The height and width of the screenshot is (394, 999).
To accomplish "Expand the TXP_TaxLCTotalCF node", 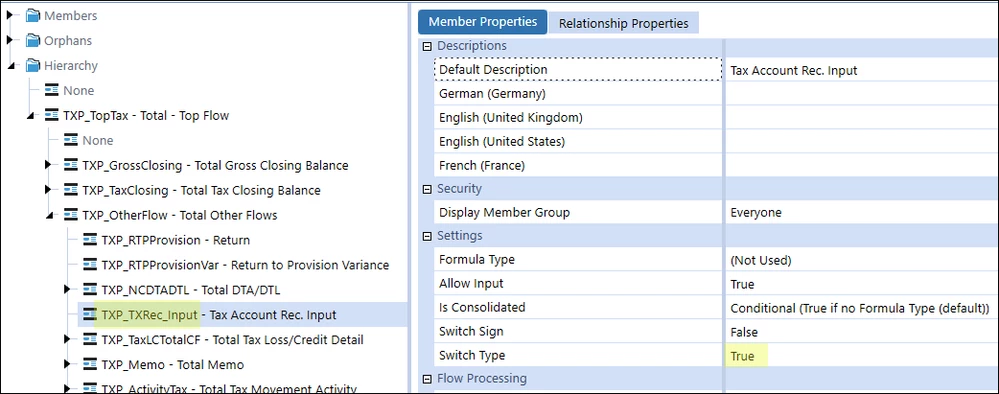I will [x=67, y=340].
